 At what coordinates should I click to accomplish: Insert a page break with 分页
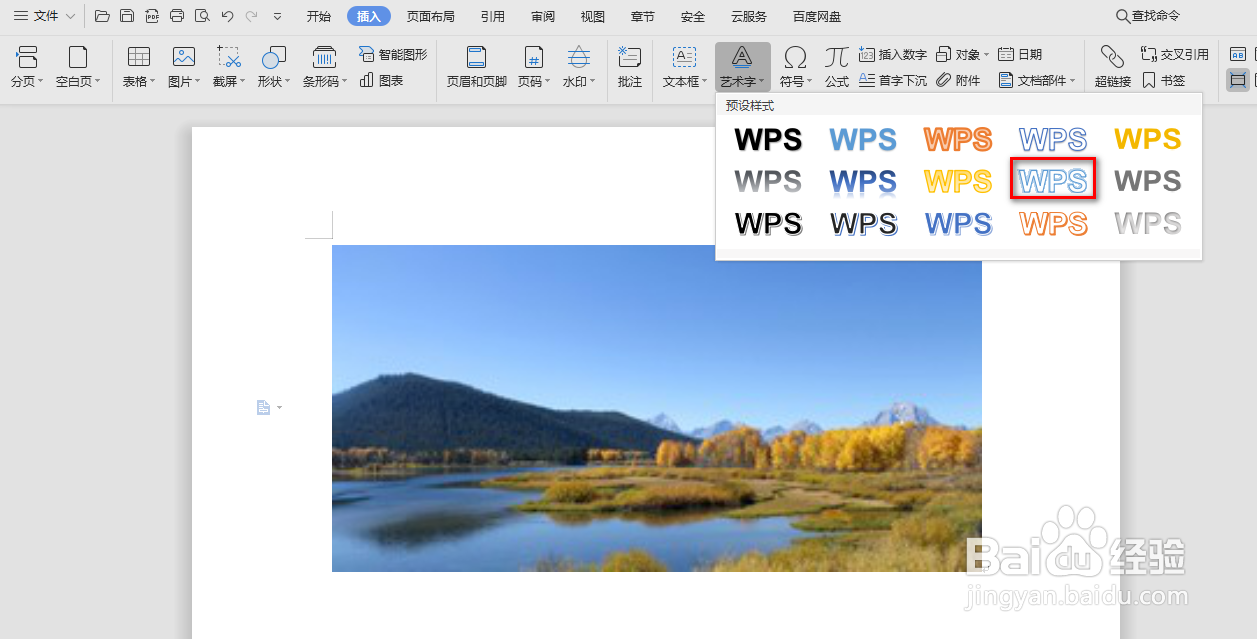click(x=27, y=67)
